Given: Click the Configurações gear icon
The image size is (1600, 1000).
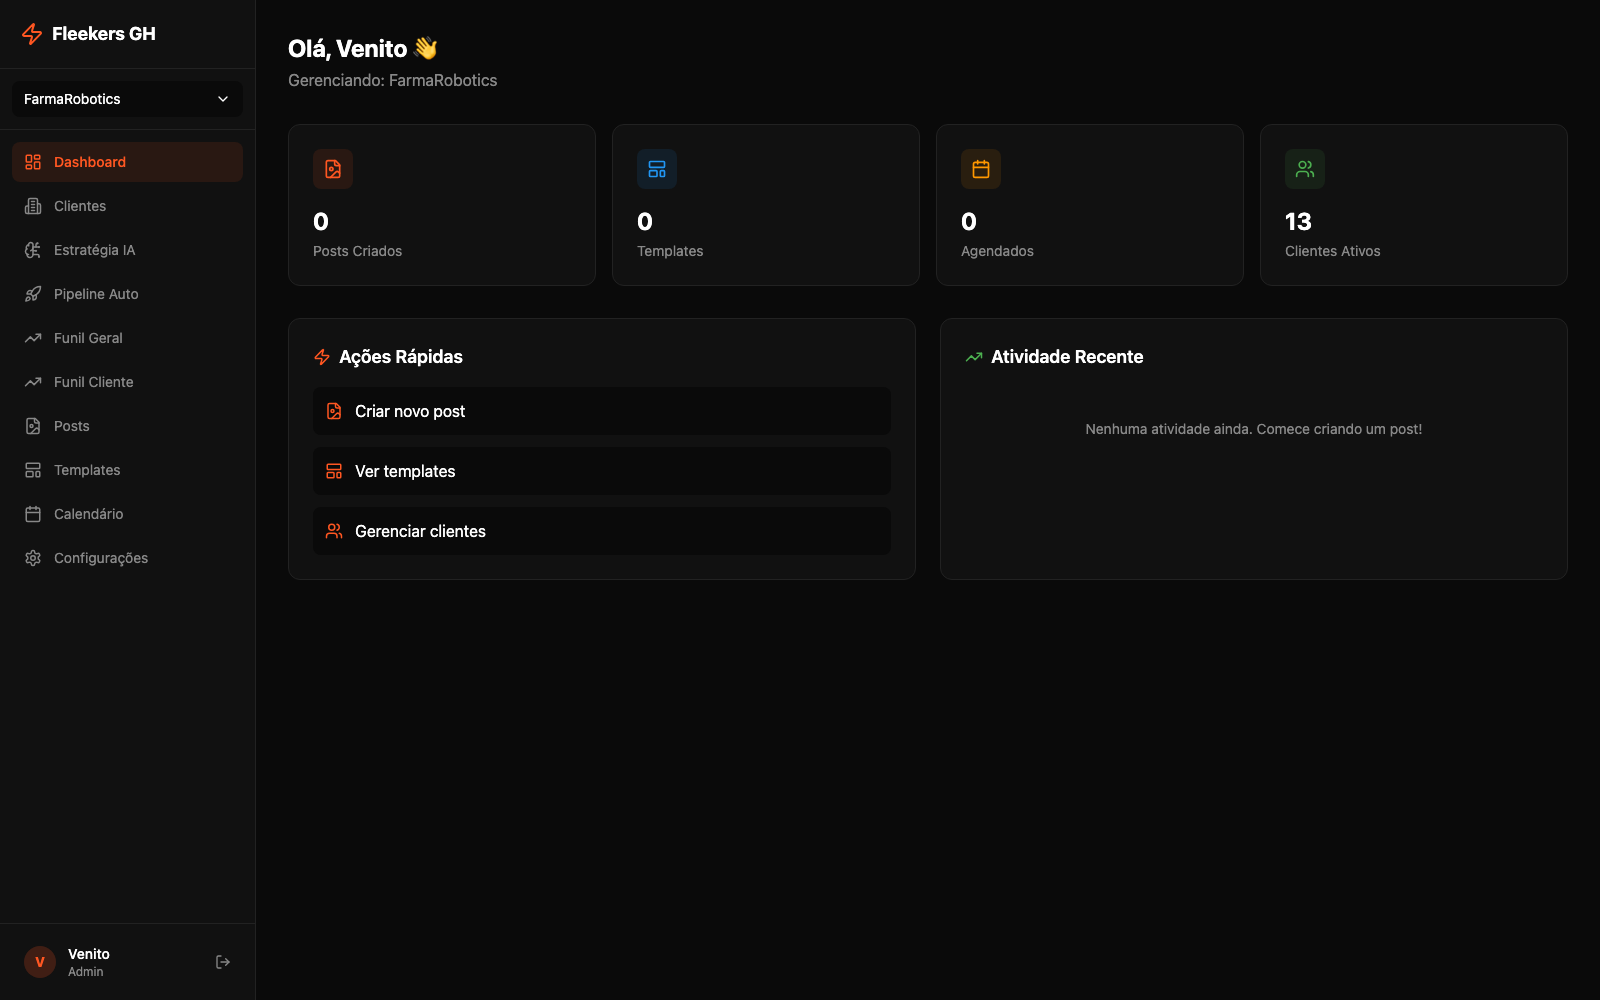Looking at the screenshot, I should pyautogui.click(x=33, y=558).
